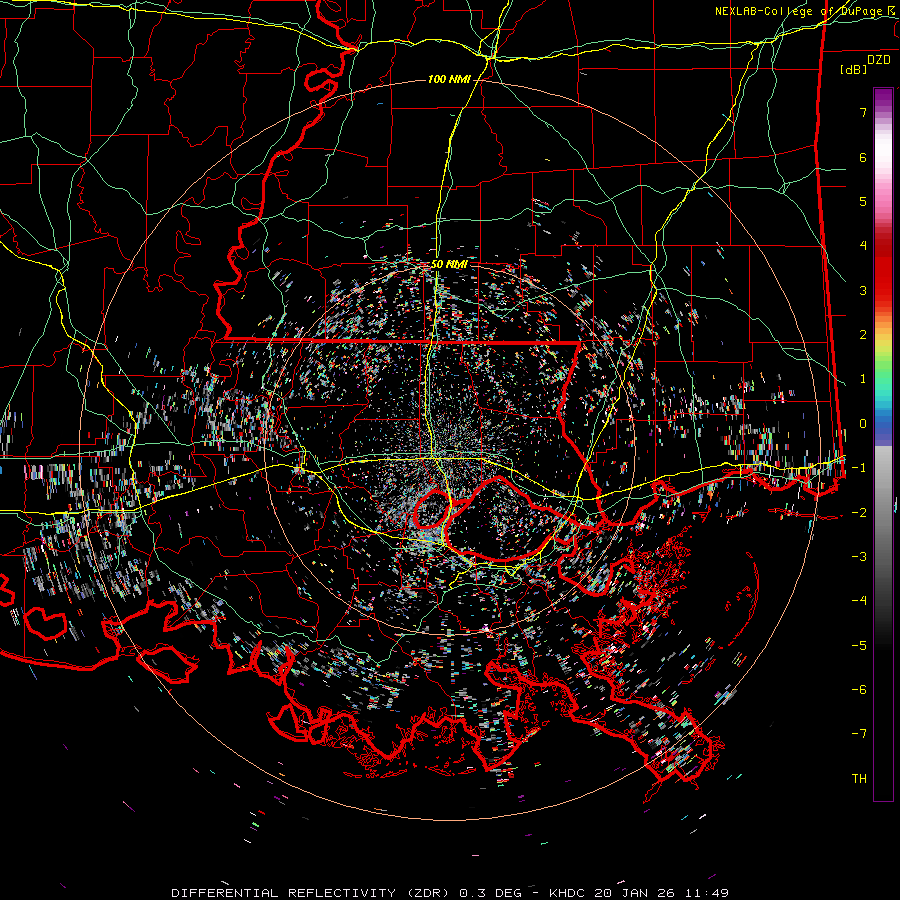The height and width of the screenshot is (900, 900).
Task: Click the scale value -3
Action: [x=859, y=557]
